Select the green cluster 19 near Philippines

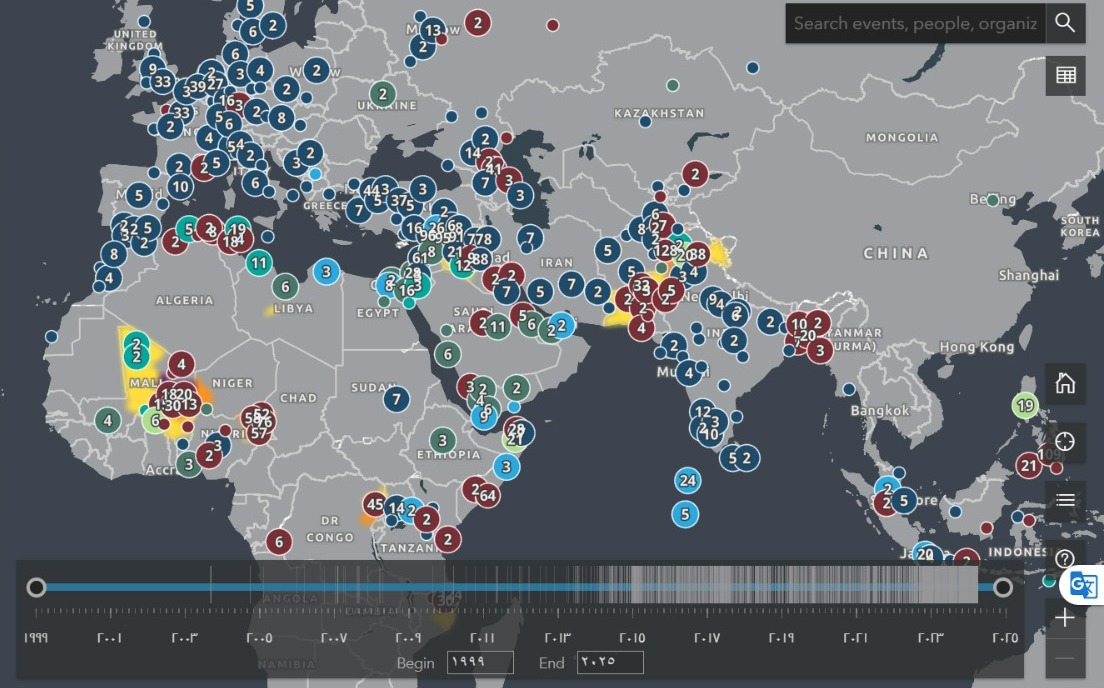point(1024,406)
